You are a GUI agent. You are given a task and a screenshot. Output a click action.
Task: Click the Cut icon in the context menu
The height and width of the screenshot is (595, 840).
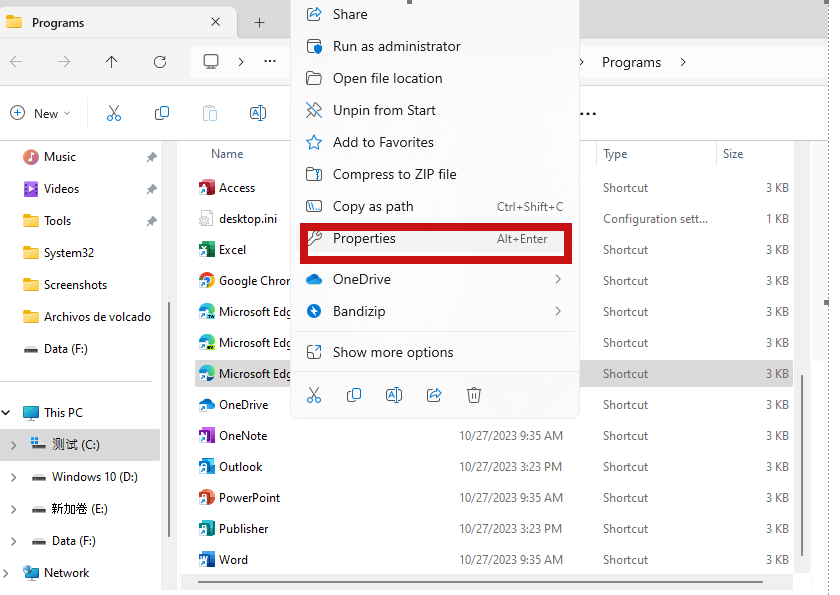click(x=314, y=395)
